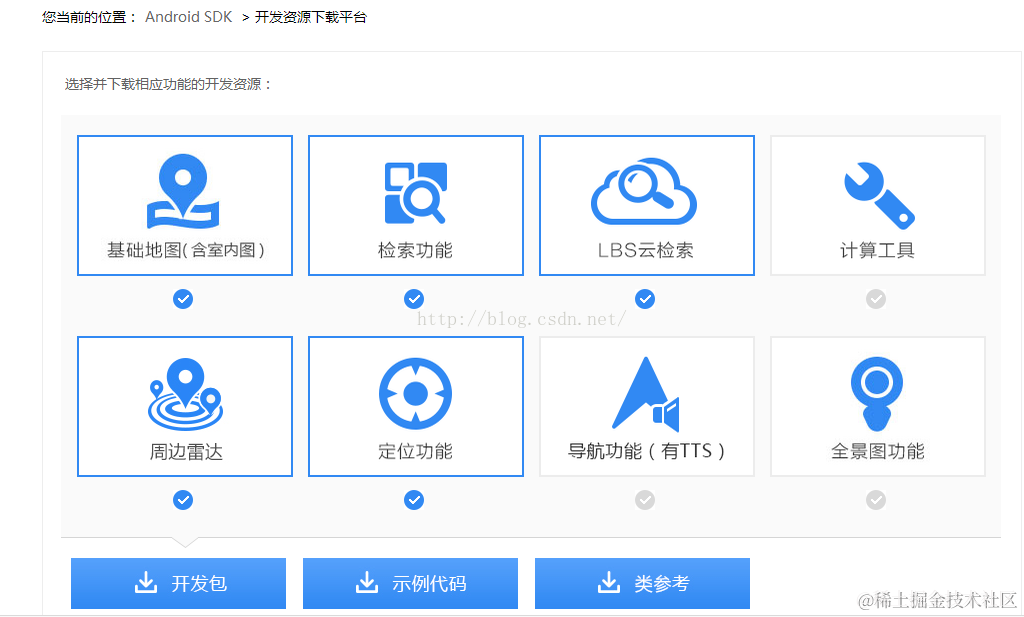Image resolution: width=1024 pixels, height=617 pixels.
Task: Click the 全景图功能 label text
Action: tap(878, 451)
